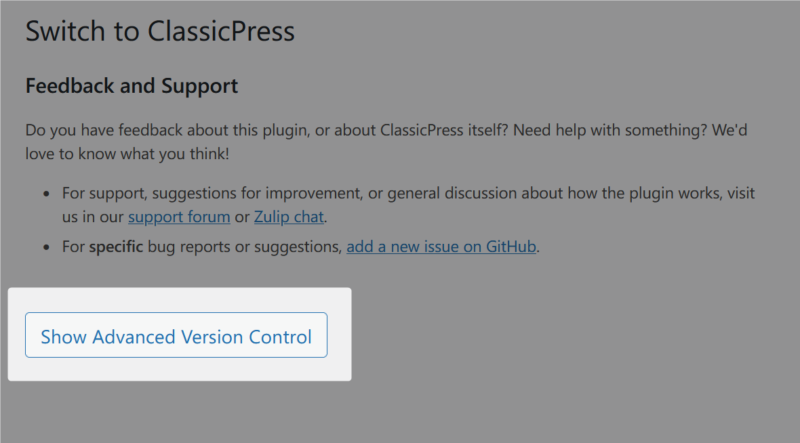
Task: Click the Switch to ClassicPress page title
Action: 160,31
